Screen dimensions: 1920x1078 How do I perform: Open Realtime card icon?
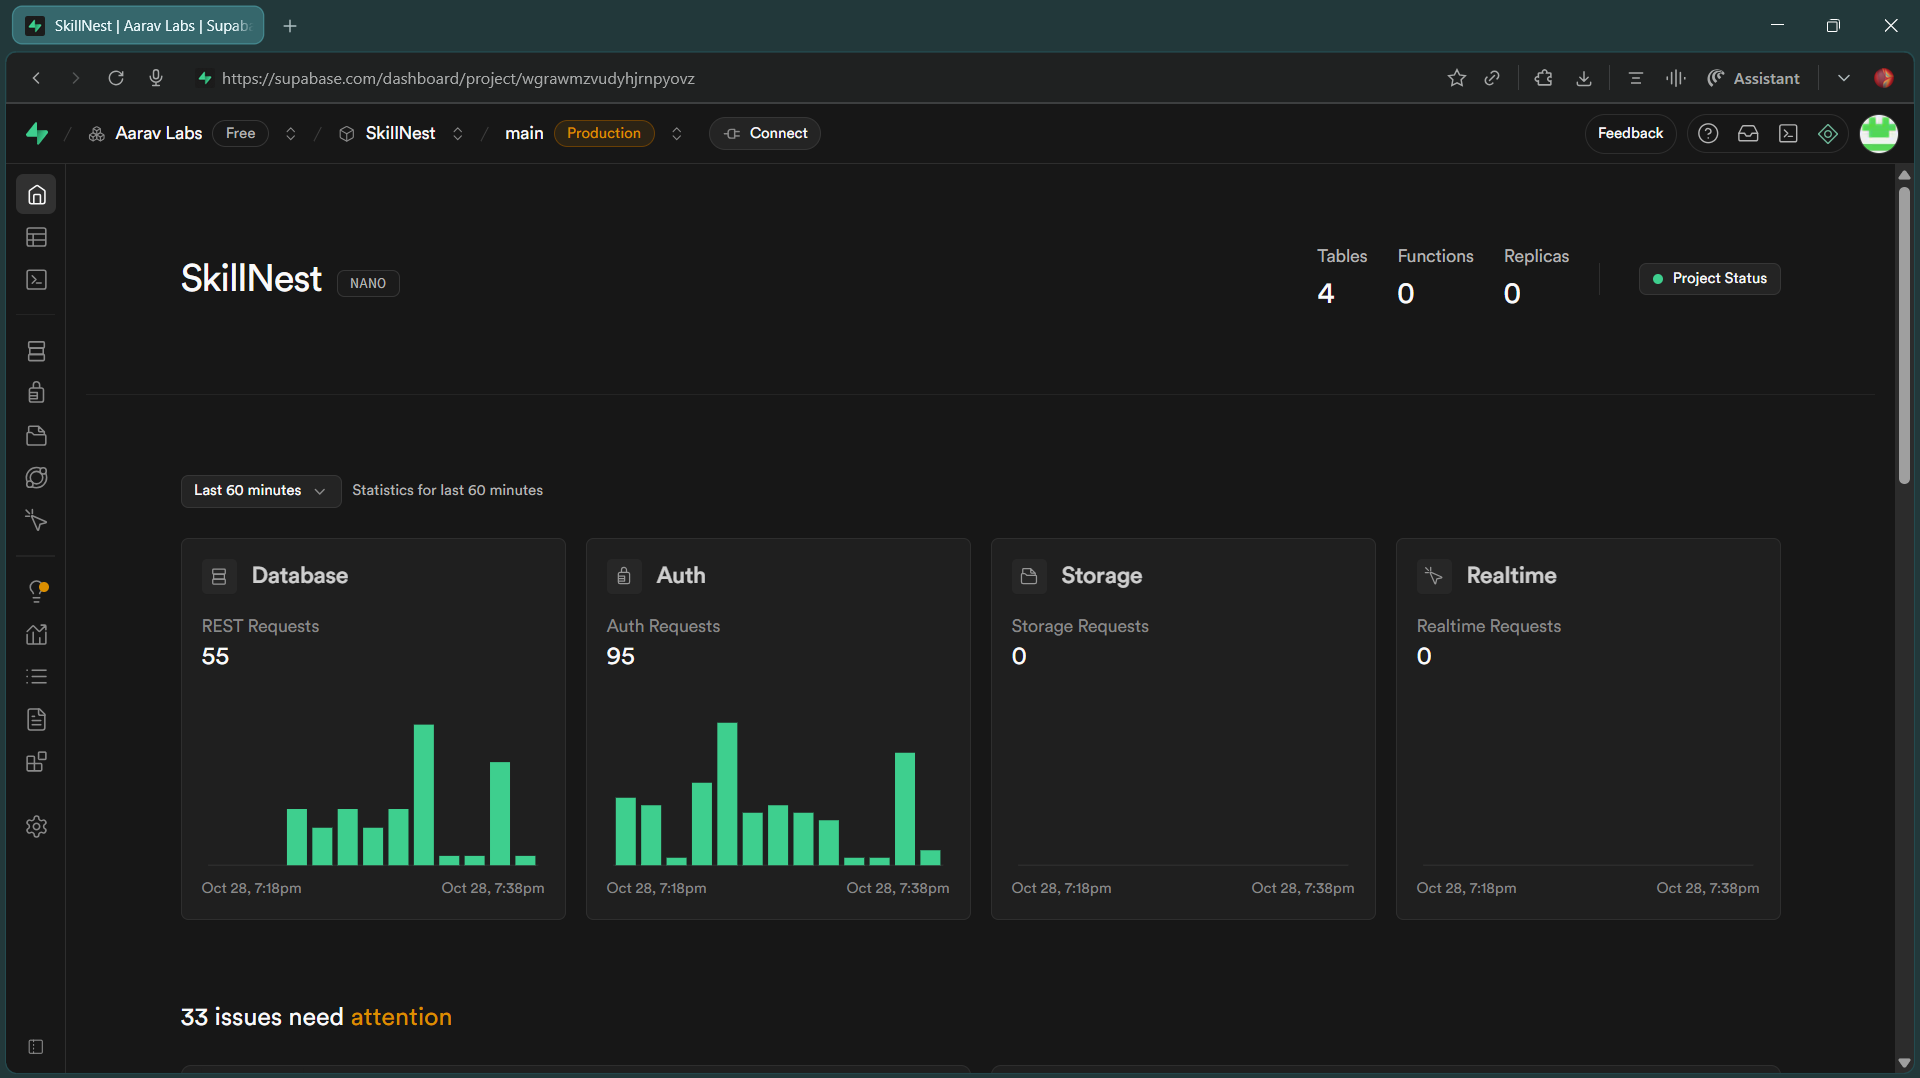(1434, 576)
